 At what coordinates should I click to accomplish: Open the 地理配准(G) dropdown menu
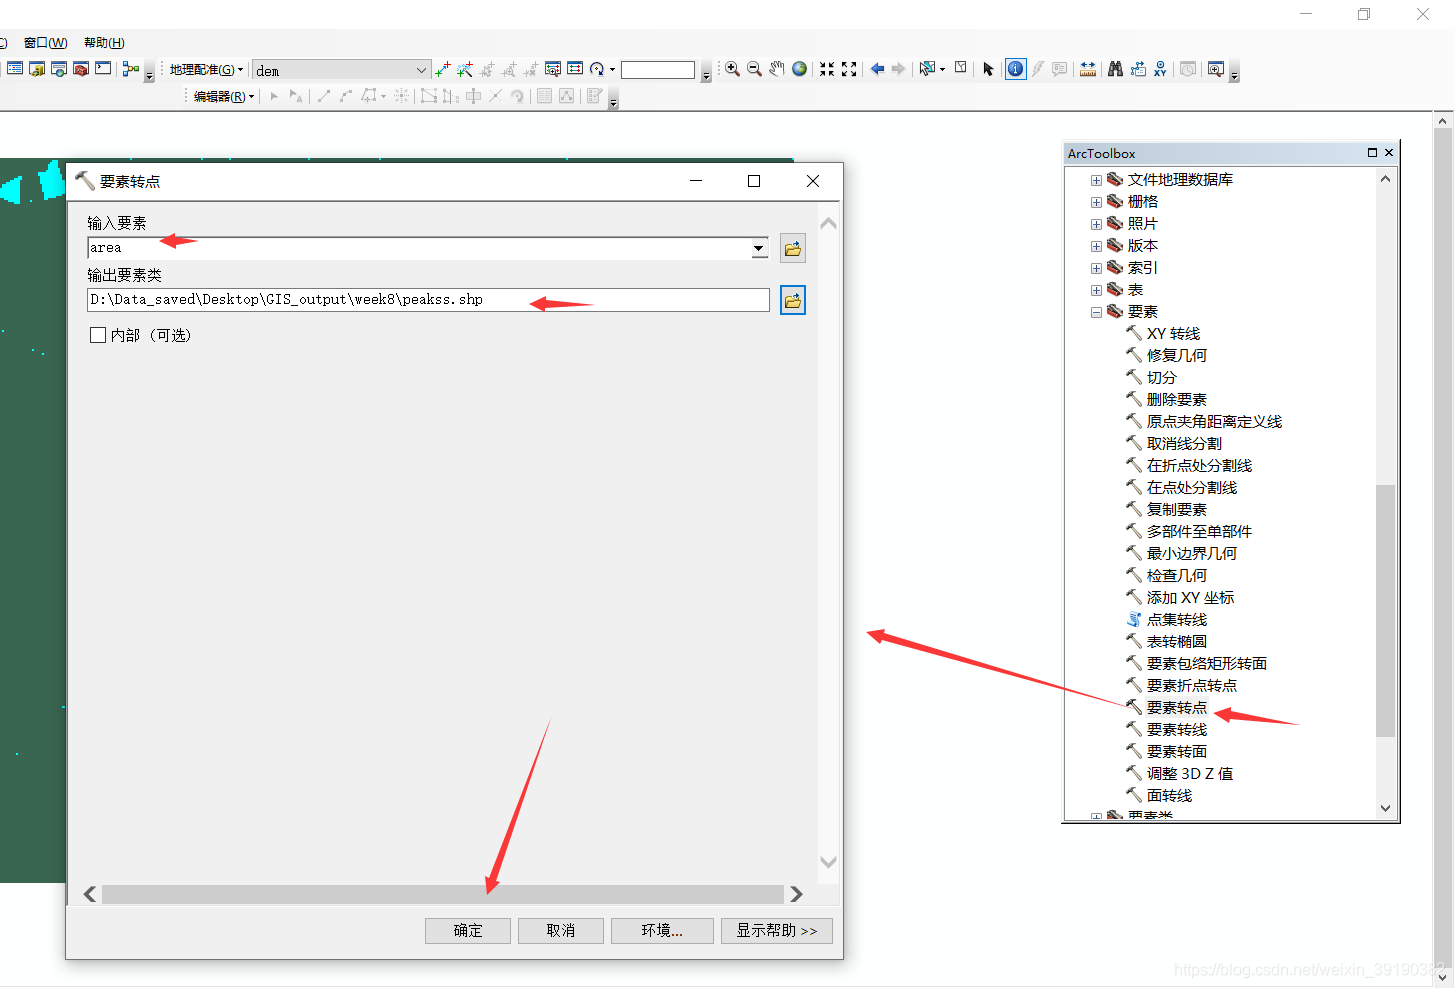pyautogui.click(x=206, y=70)
